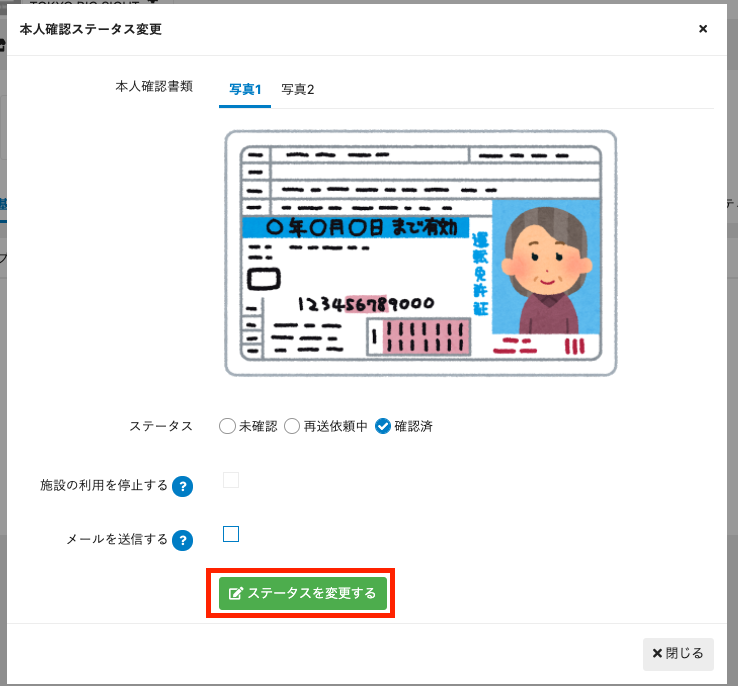Screen dimensions: 738x686
Task: Click the license number 123456789000
Action: [x=365, y=303]
